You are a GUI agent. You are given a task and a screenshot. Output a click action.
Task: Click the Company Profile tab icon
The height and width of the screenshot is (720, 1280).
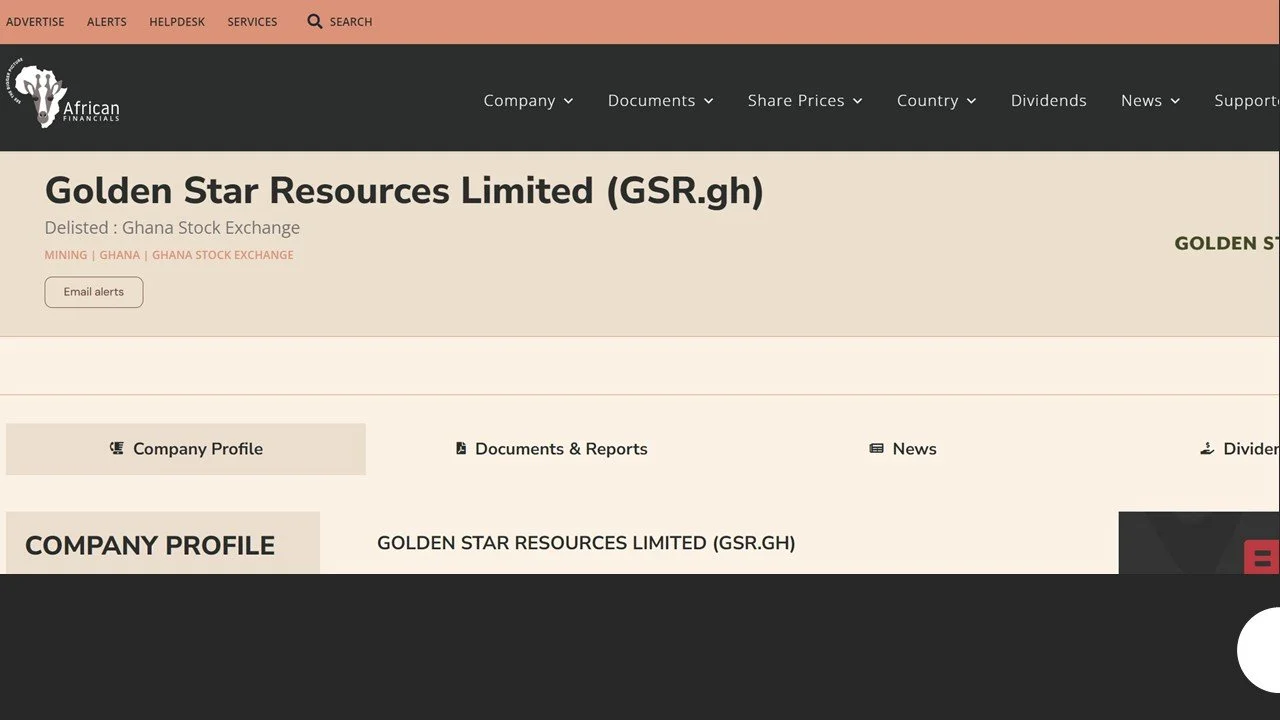117,448
